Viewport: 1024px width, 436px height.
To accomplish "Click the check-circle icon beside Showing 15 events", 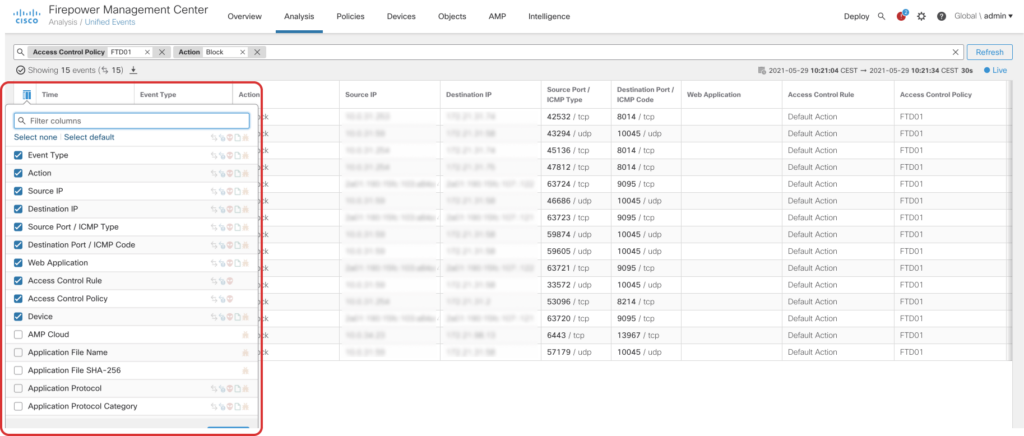I will click(x=20, y=70).
